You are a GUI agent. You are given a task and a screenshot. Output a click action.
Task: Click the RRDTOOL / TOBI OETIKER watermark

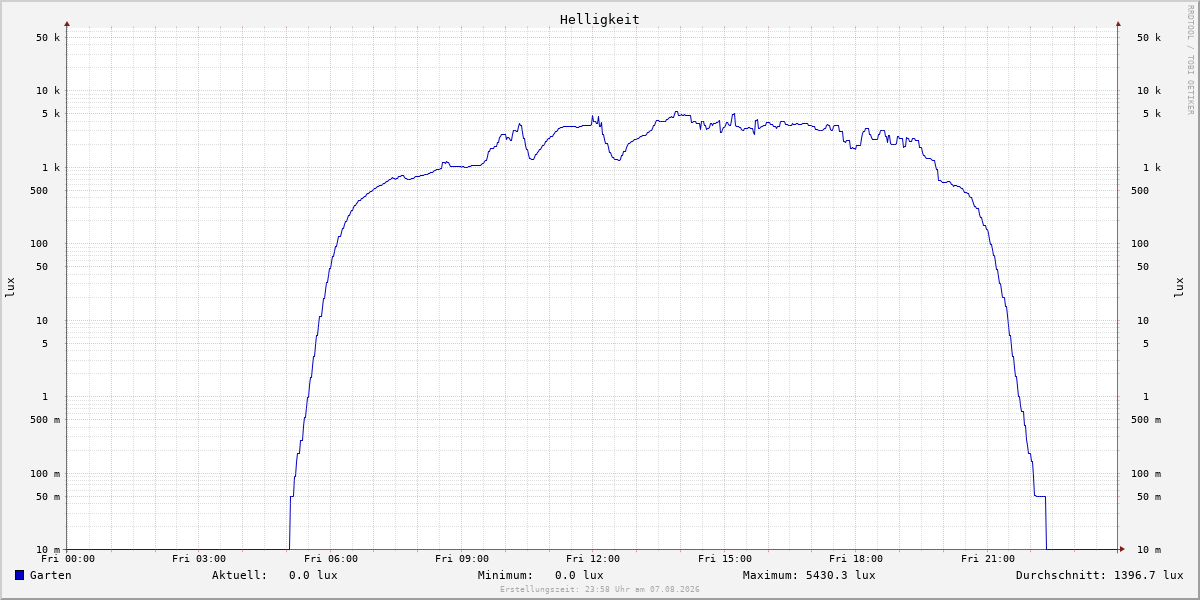click(x=1190, y=59)
